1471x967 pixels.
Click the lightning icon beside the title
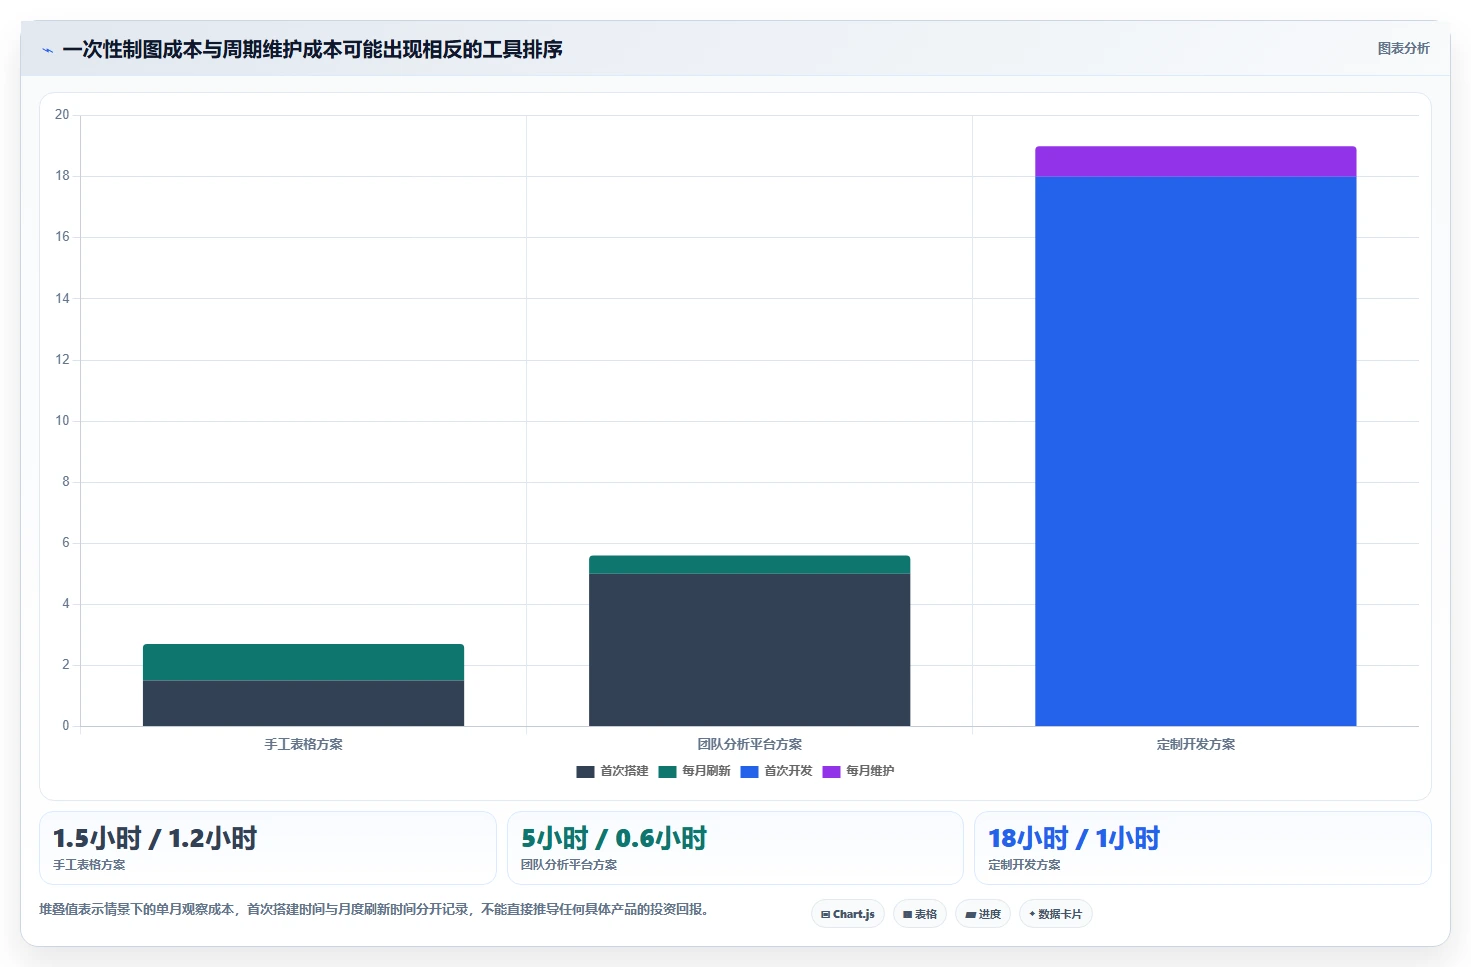coord(47,50)
